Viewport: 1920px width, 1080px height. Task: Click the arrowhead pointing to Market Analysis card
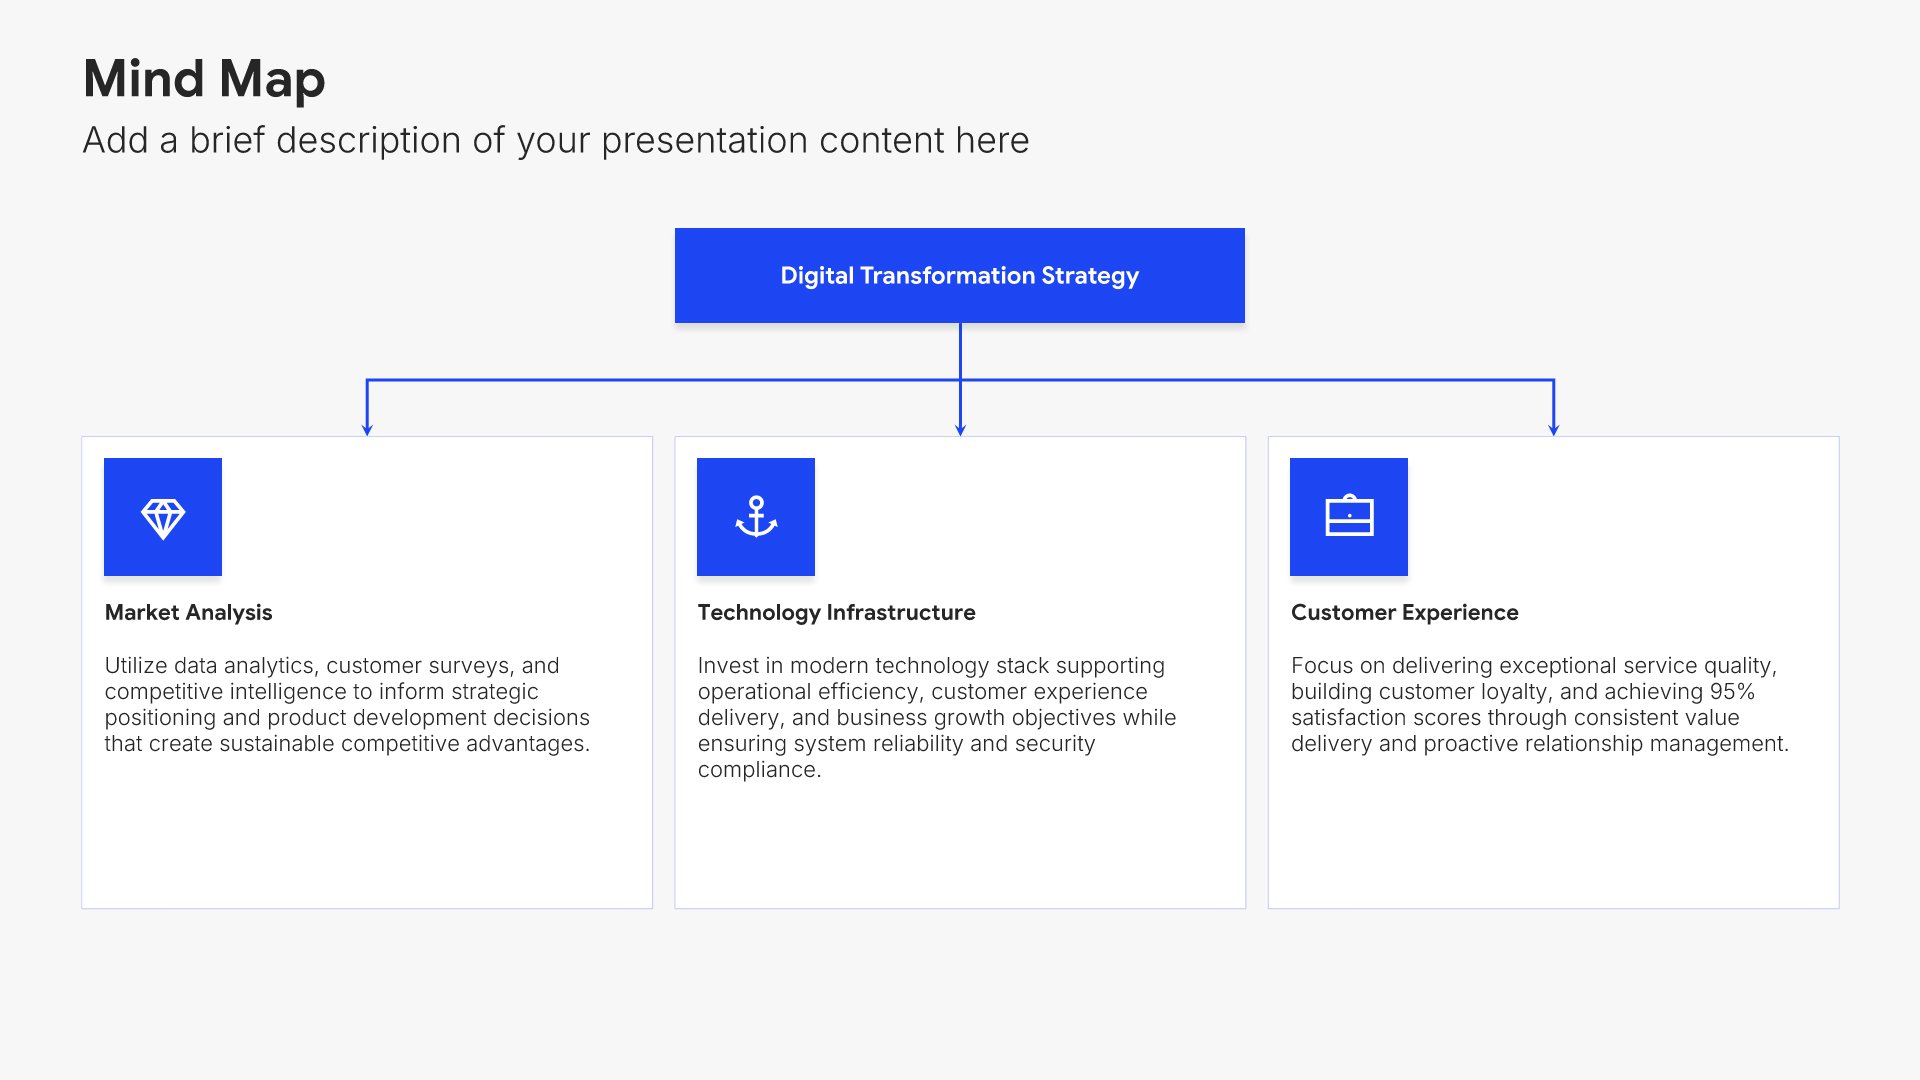pyautogui.click(x=367, y=430)
